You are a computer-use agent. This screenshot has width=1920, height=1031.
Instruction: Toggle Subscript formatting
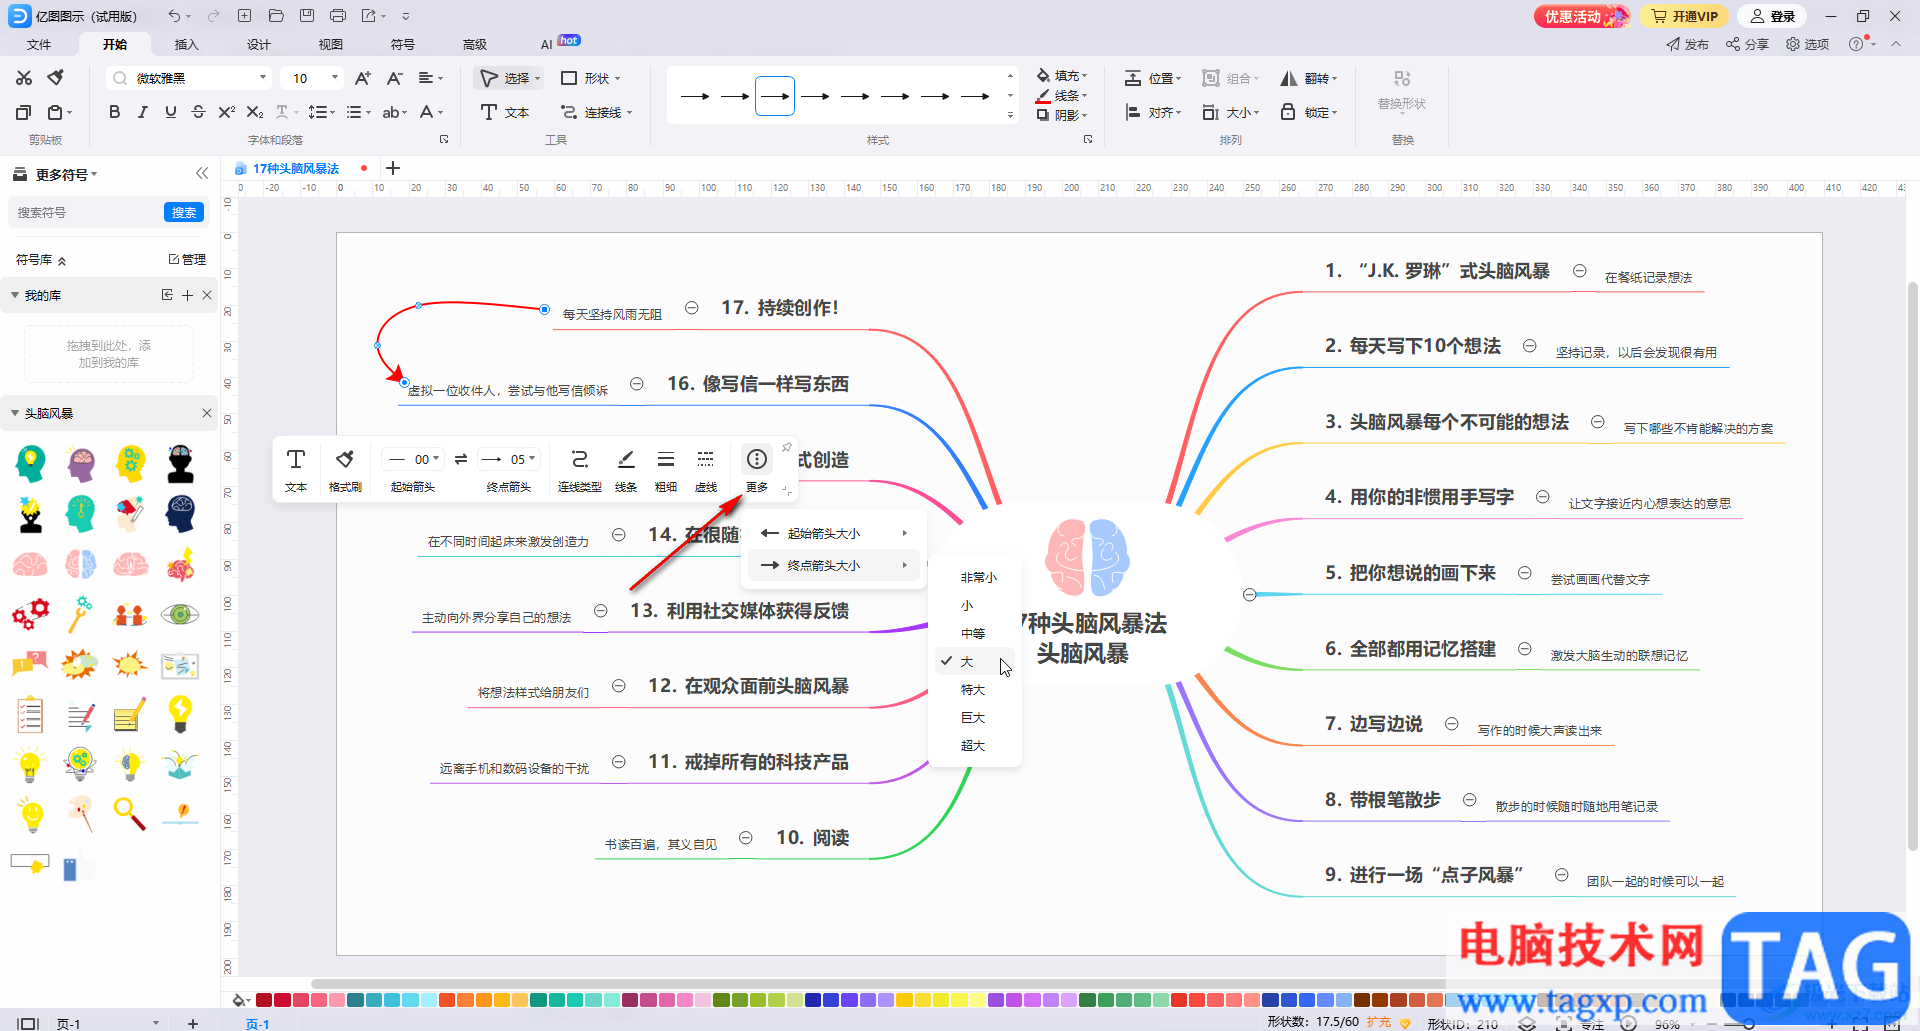pos(254,112)
